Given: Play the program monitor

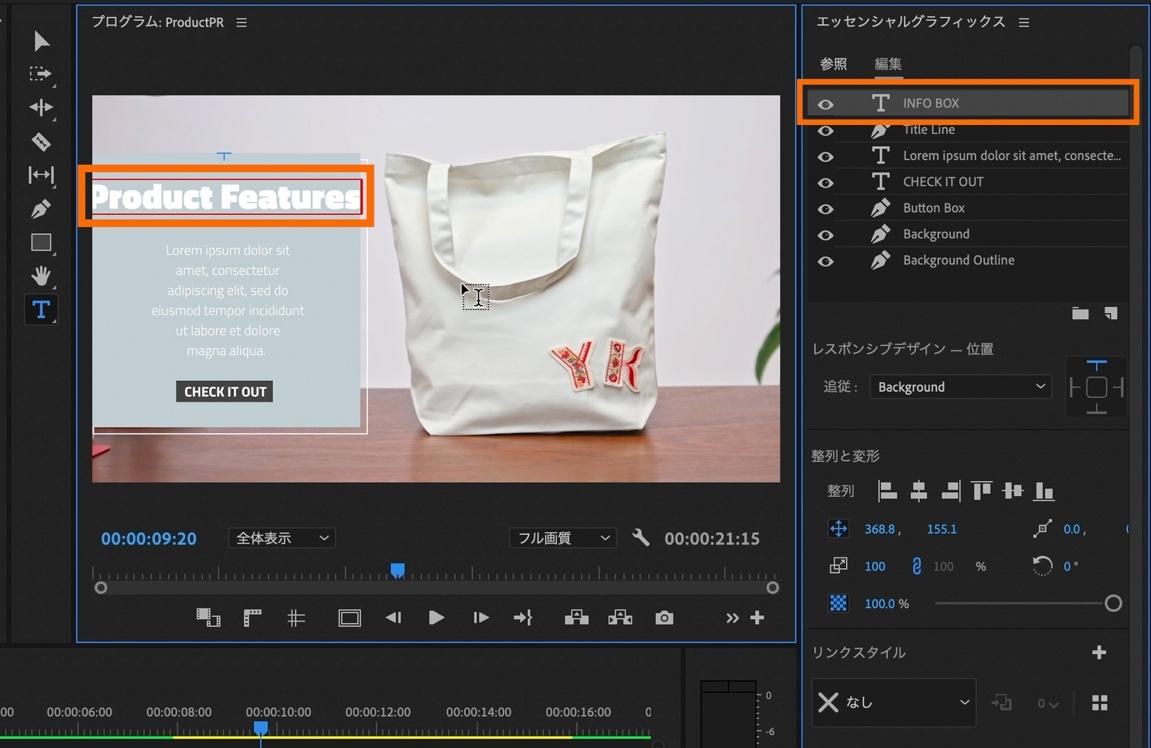Looking at the screenshot, I should [x=436, y=618].
